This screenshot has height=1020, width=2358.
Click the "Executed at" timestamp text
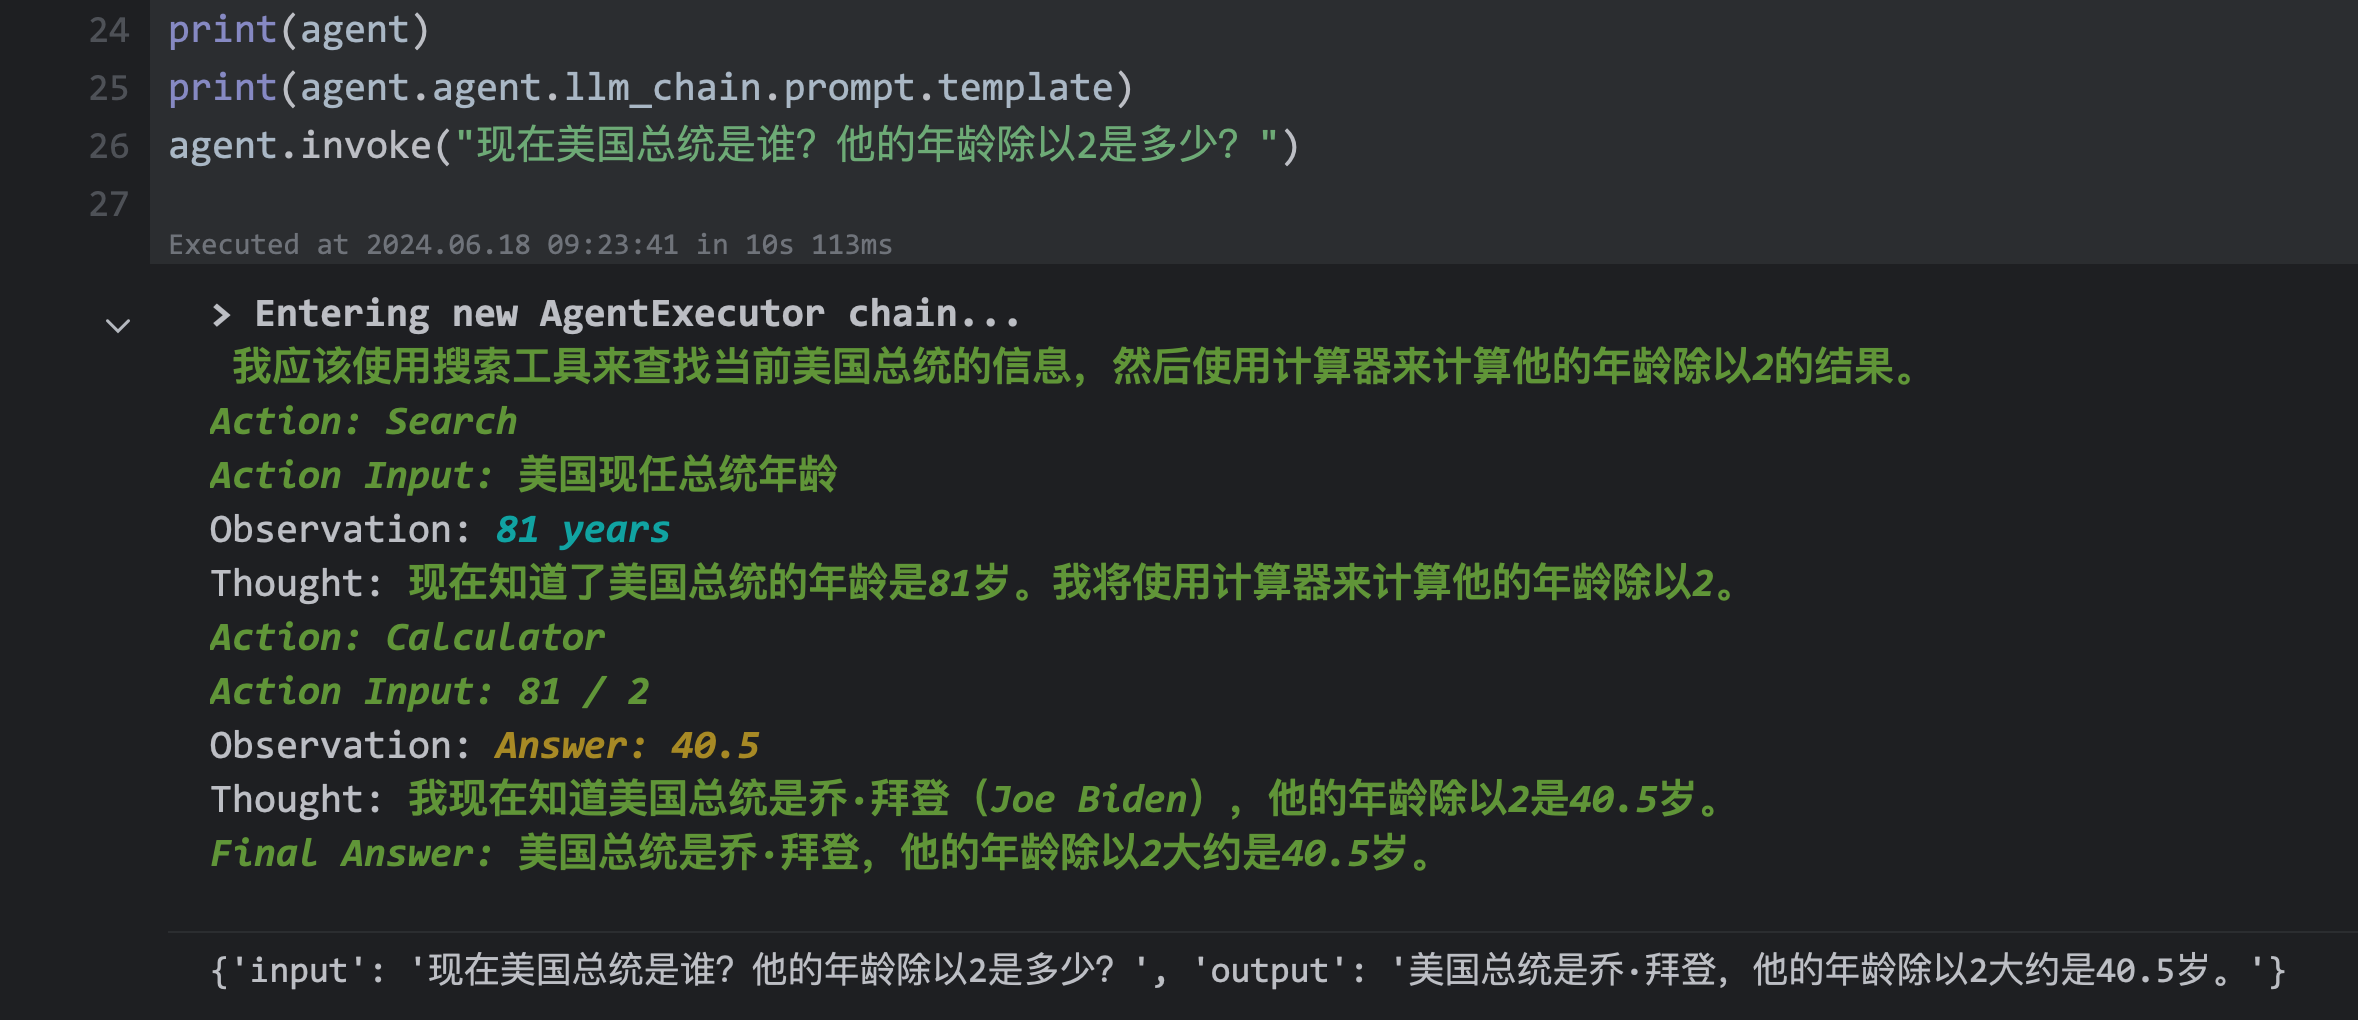pos(530,245)
